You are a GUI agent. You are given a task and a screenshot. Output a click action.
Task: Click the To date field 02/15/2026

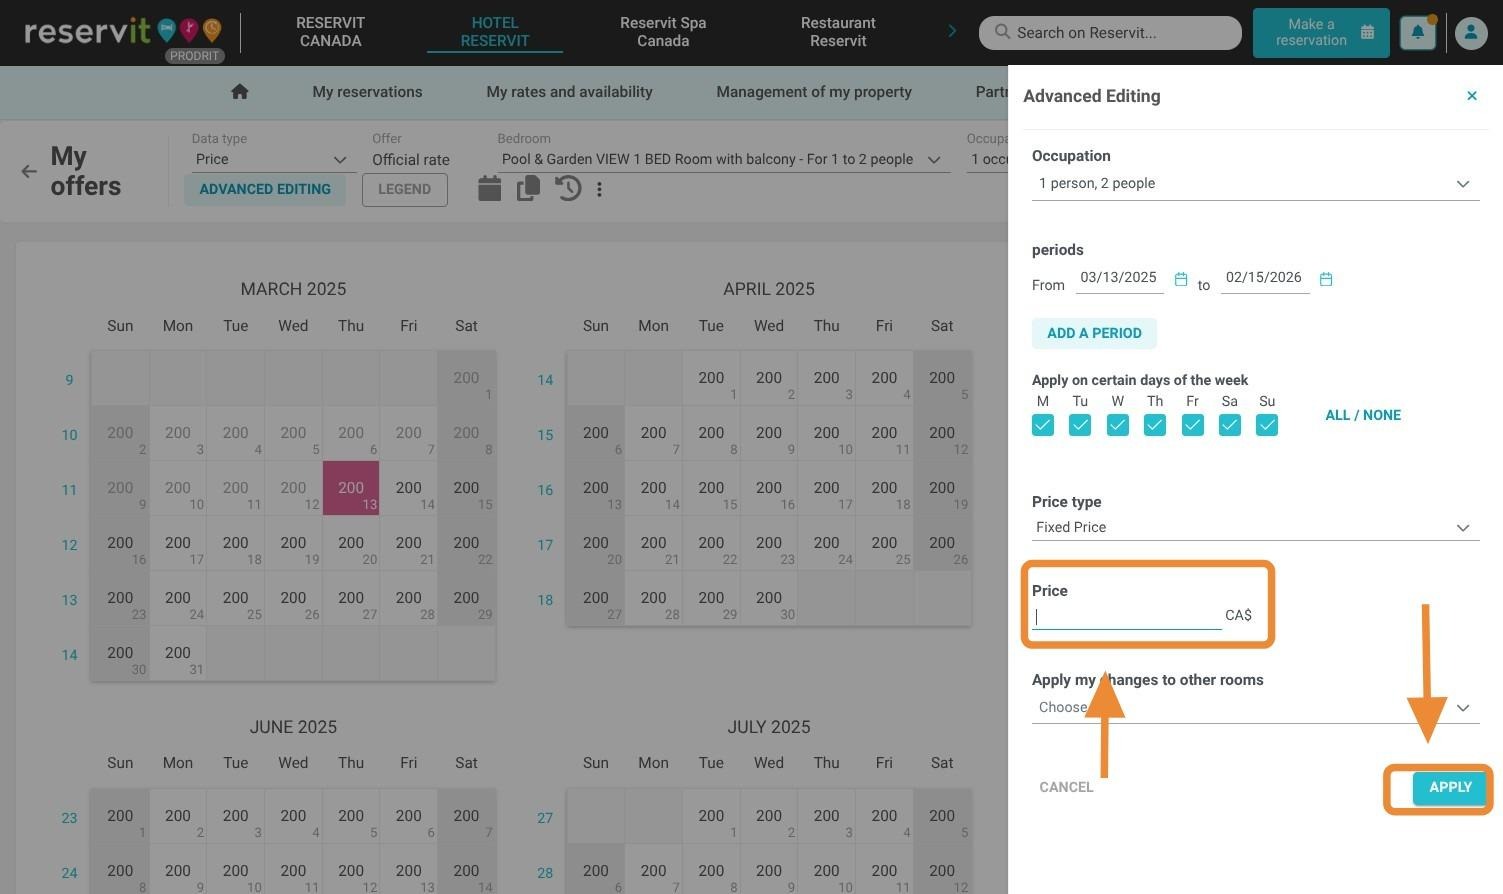tap(1264, 278)
